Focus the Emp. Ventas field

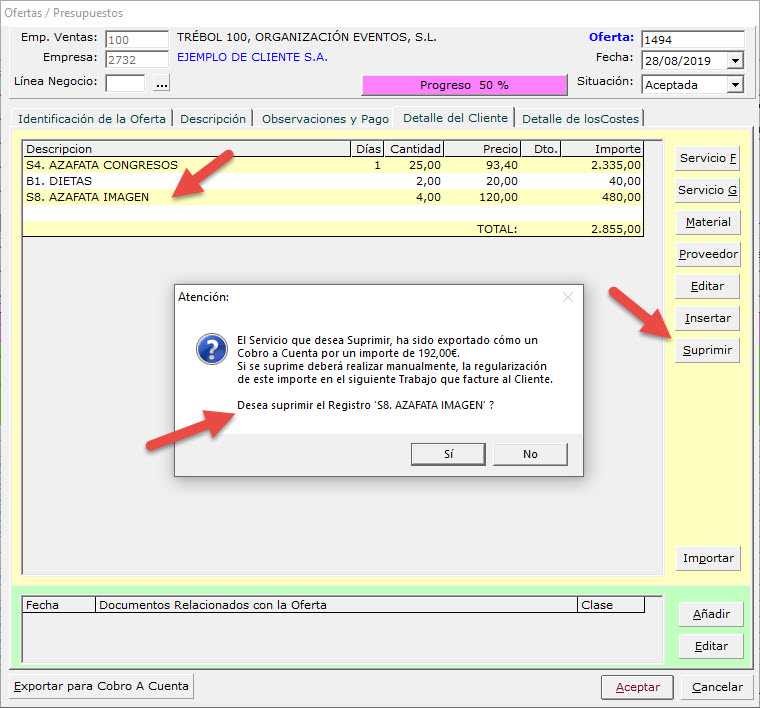pos(137,40)
